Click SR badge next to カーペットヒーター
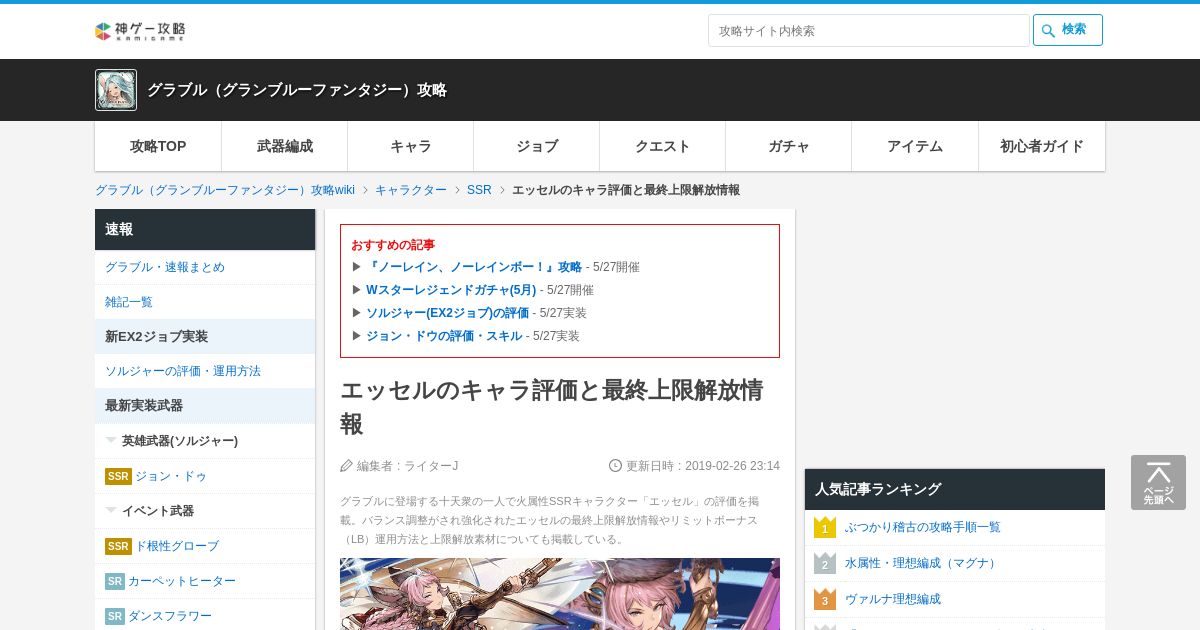Viewport: 1200px width, 630px height. 115,581
